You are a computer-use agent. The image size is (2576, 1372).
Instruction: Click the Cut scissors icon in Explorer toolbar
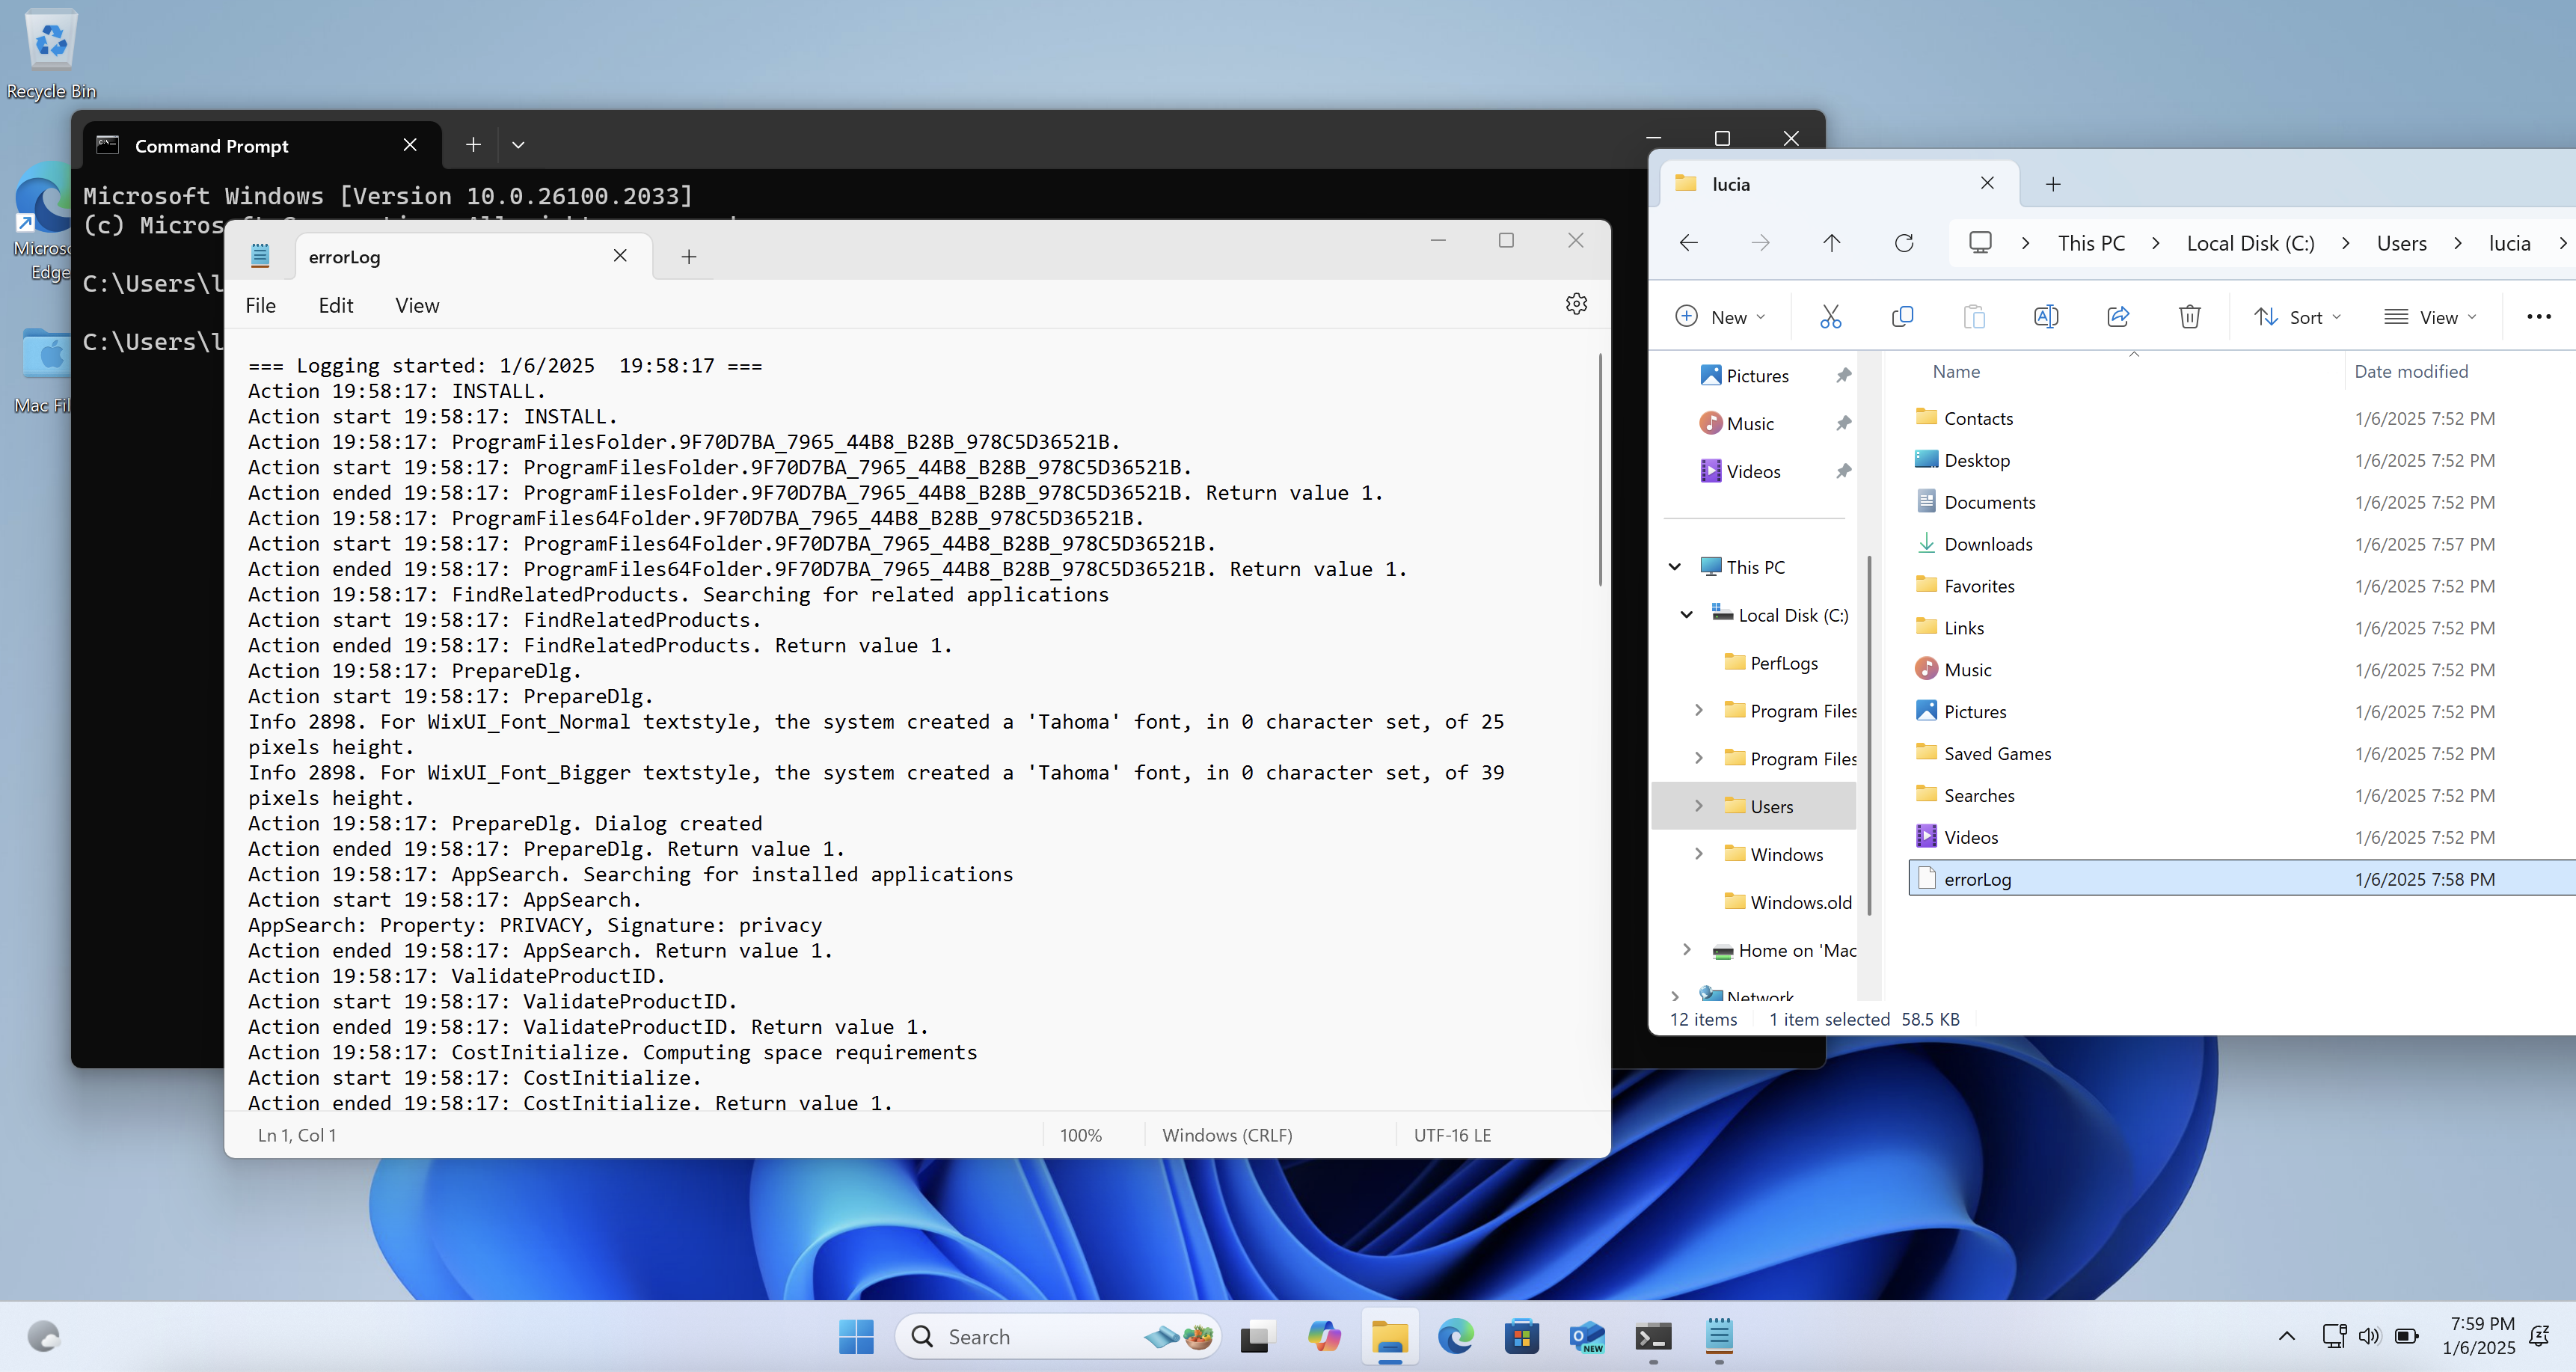(x=1830, y=317)
